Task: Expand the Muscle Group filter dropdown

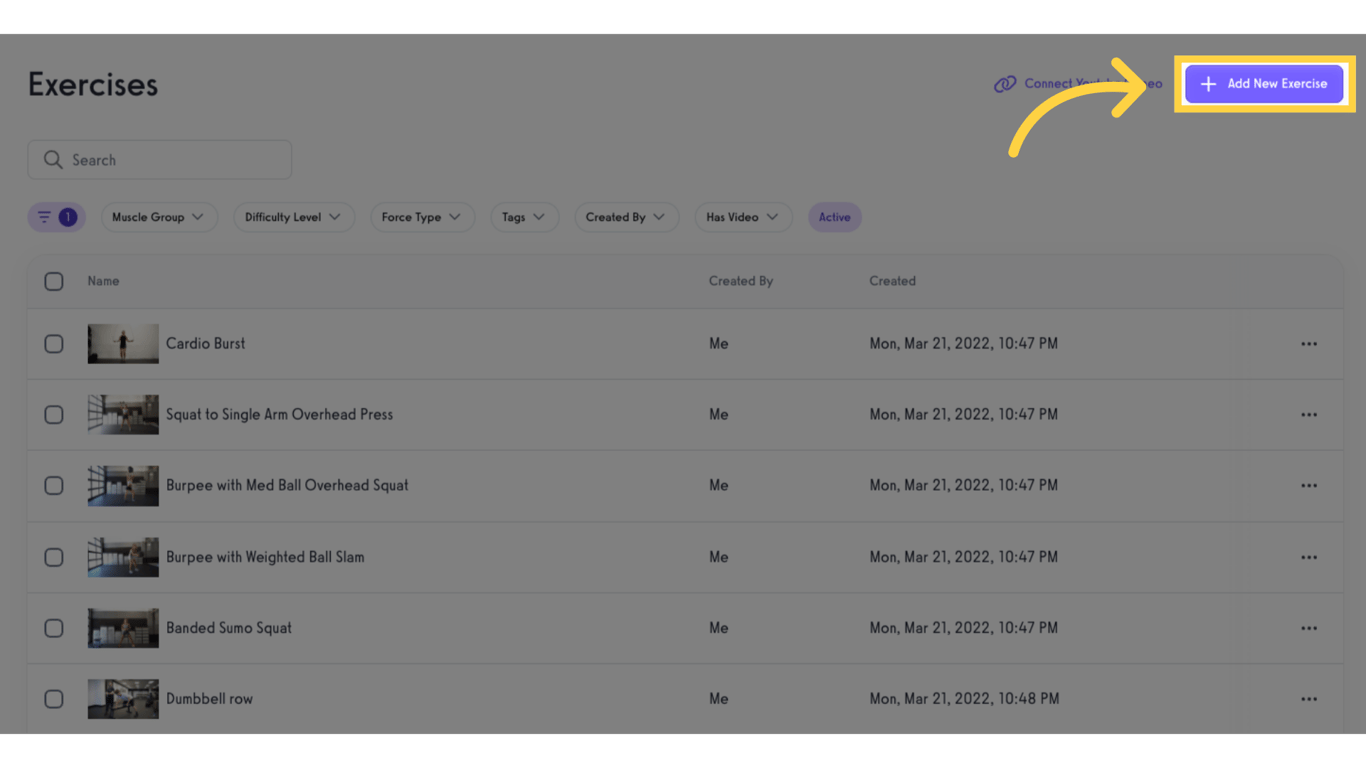Action: click(159, 217)
